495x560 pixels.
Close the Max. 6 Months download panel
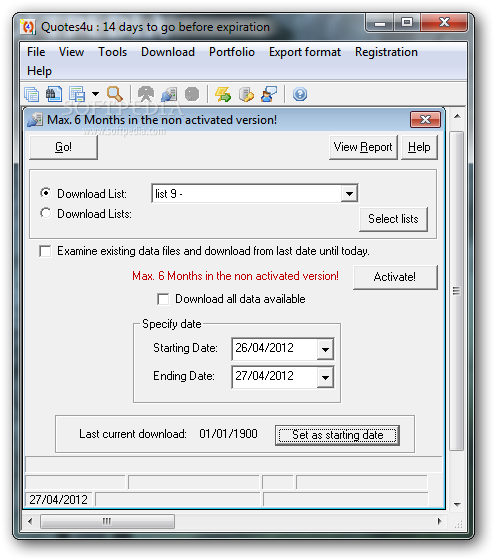point(425,120)
